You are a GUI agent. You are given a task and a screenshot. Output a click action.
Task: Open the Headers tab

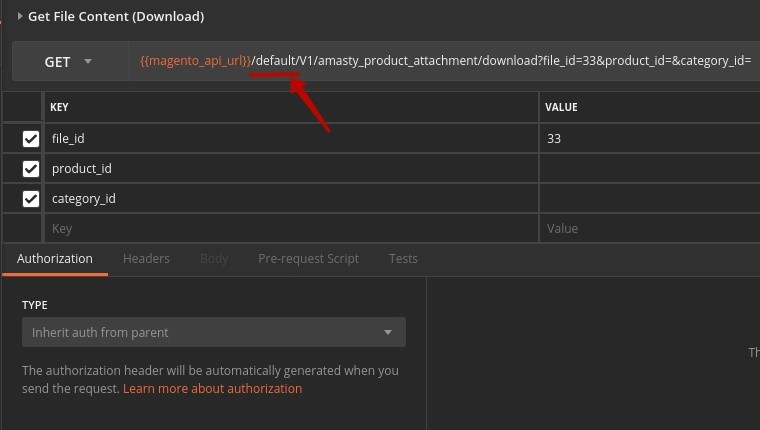pyautogui.click(x=146, y=258)
